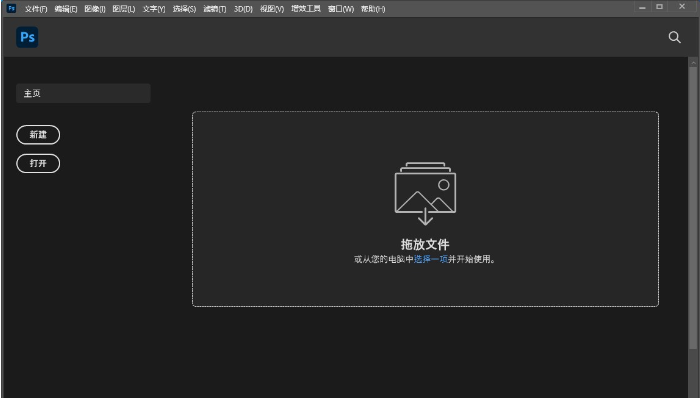
Task: Open the 滤镜(T) menu
Action: tap(215, 9)
